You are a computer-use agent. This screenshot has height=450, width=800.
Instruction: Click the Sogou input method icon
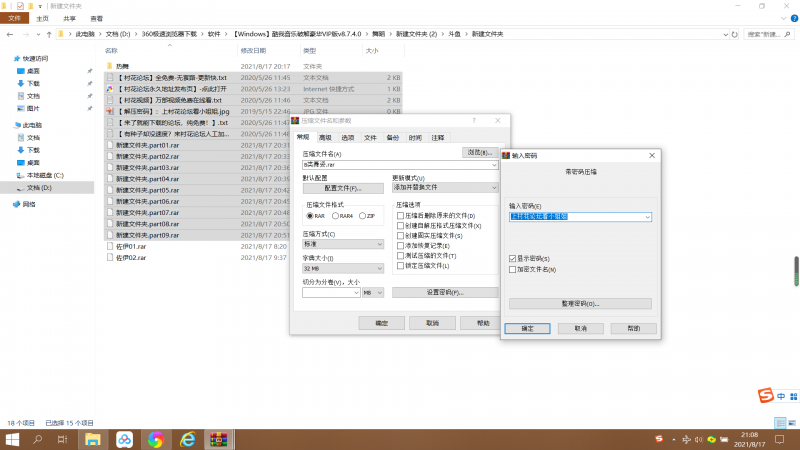[764, 395]
